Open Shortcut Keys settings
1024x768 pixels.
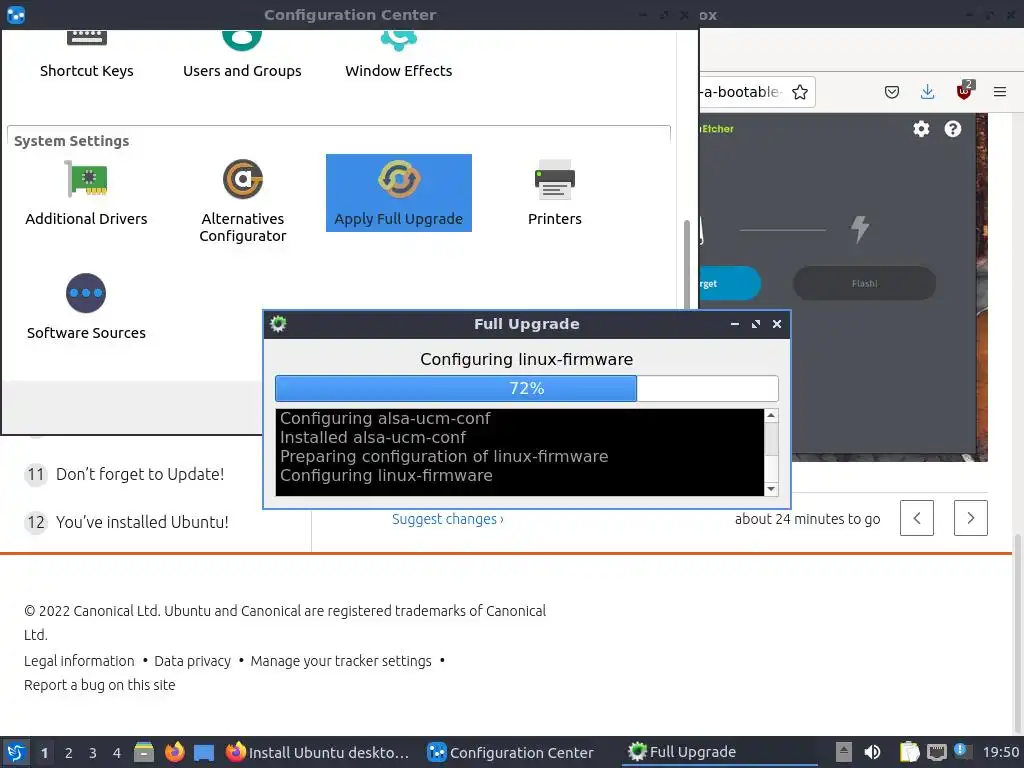[86, 56]
